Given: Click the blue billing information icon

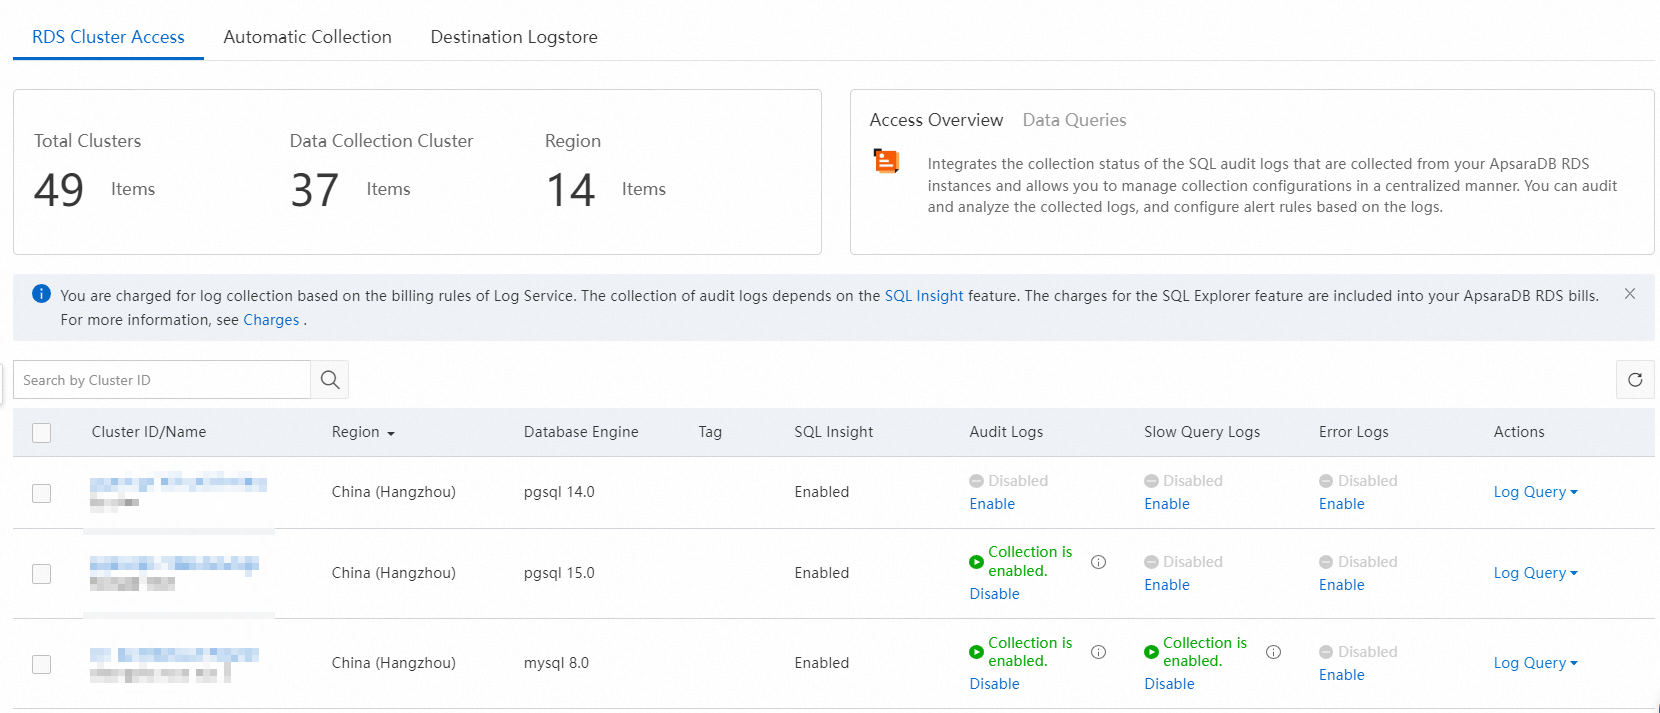Looking at the screenshot, I should point(41,294).
